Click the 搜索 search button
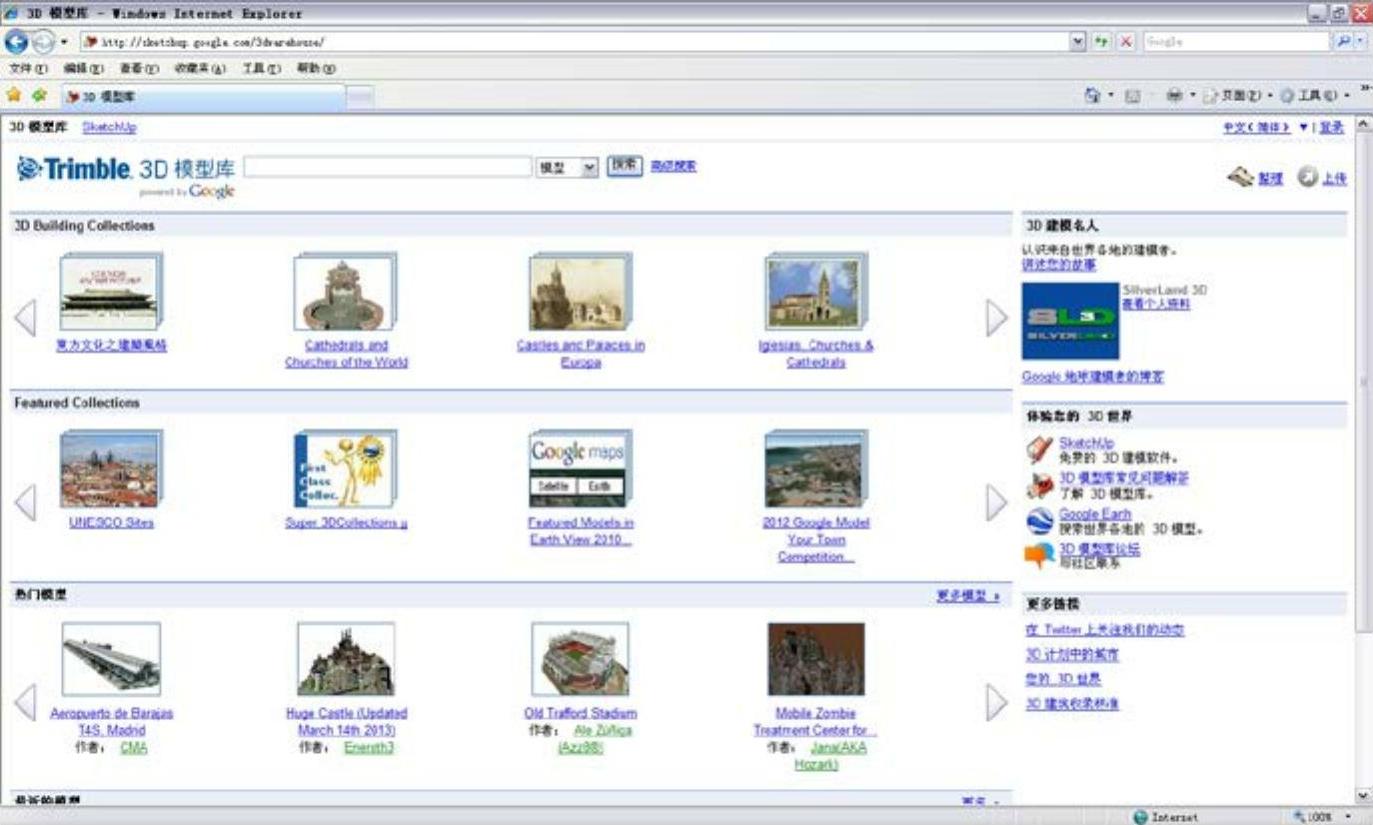Viewport: 1373px width, 825px height. point(625,166)
